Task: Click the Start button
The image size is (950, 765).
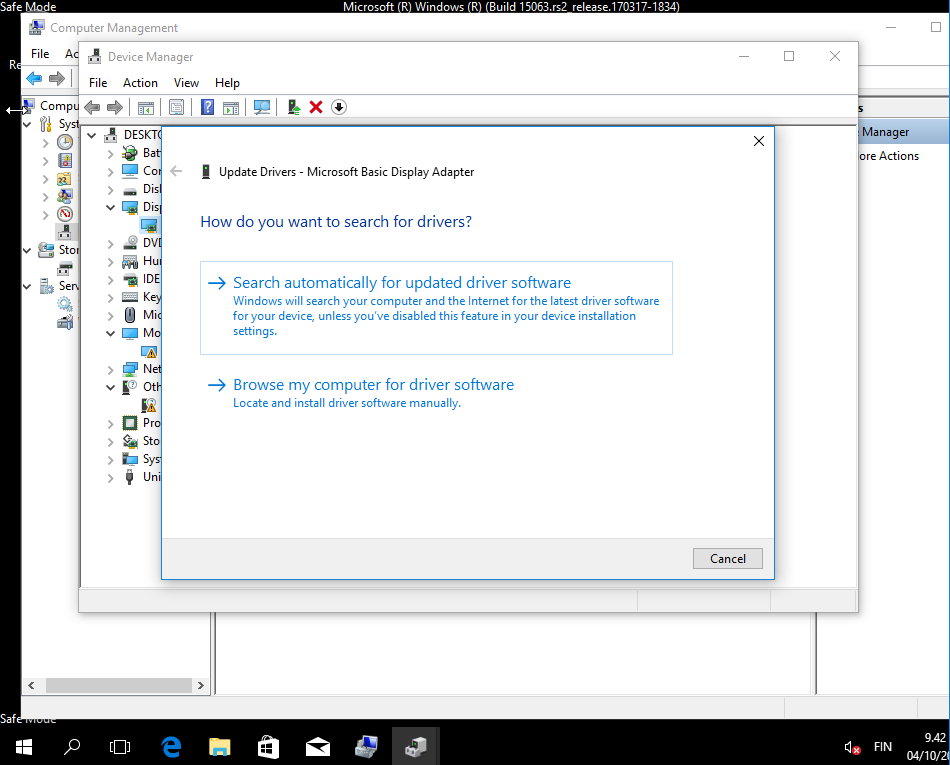Action: [24, 747]
